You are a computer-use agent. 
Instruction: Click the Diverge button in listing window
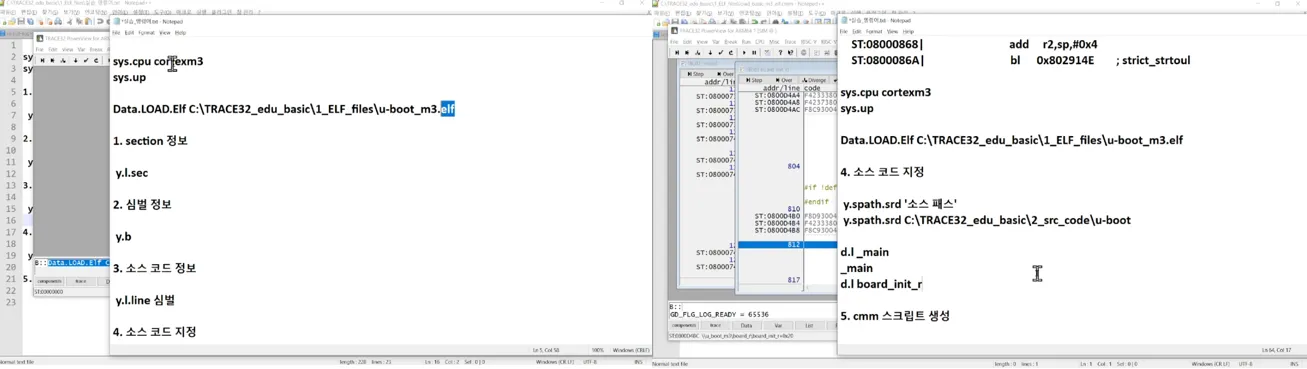[814, 80]
